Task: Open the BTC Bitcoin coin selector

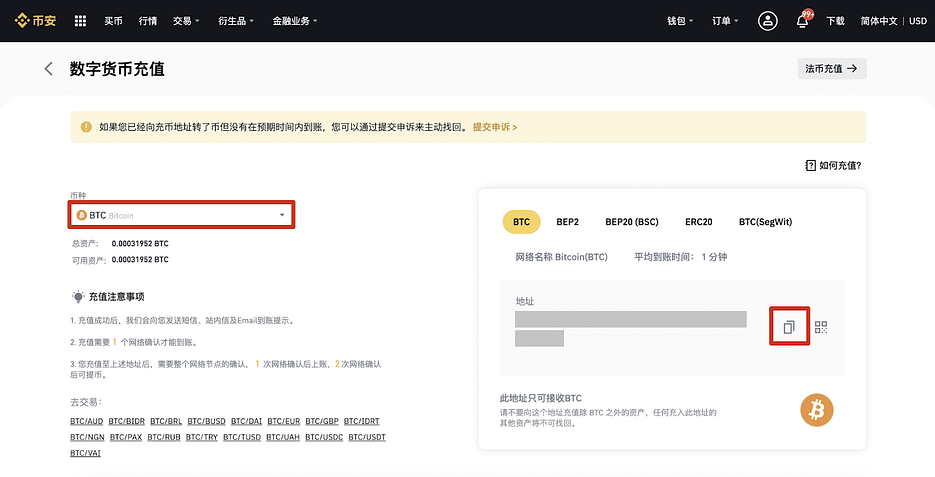Action: pyautogui.click(x=181, y=215)
